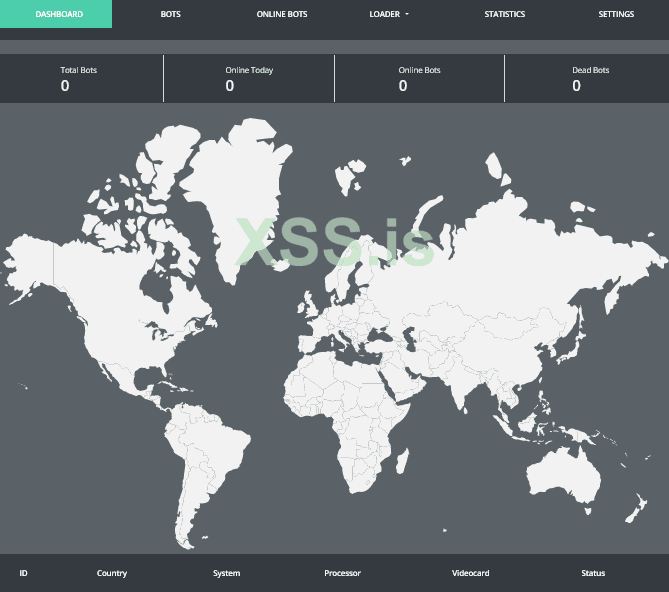Select India on the world map
The height and width of the screenshot is (592, 669).
pos(461,384)
